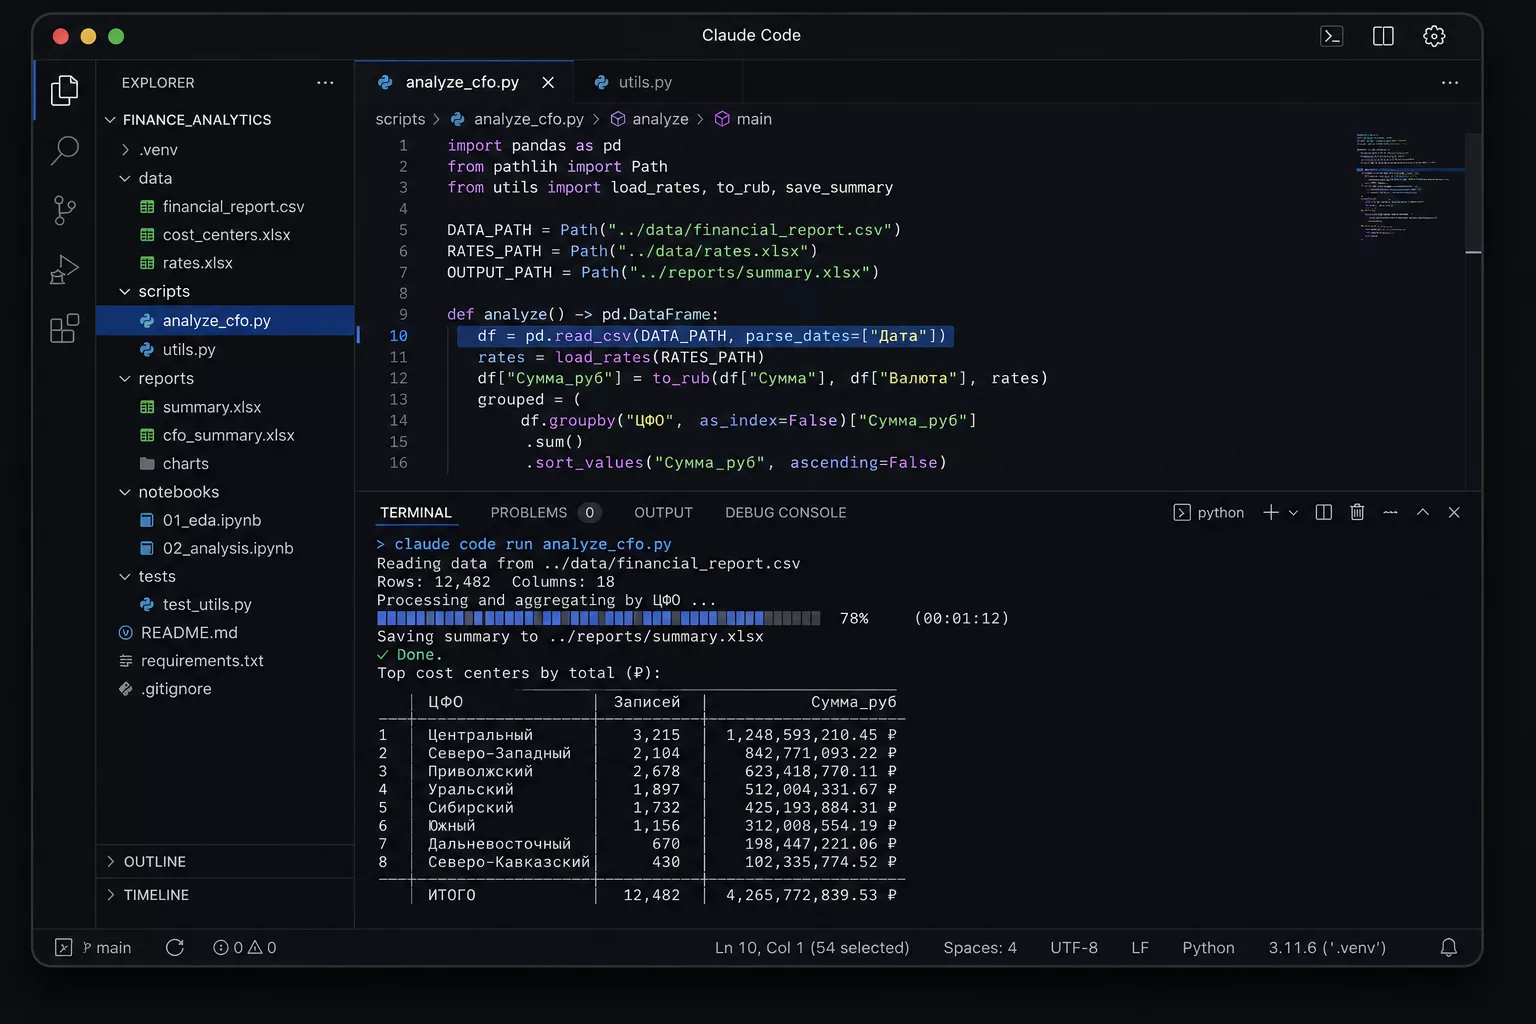The width and height of the screenshot is (1536, 1024).
Task: Open the Run and Debug view
Action: tap(64, 270)
